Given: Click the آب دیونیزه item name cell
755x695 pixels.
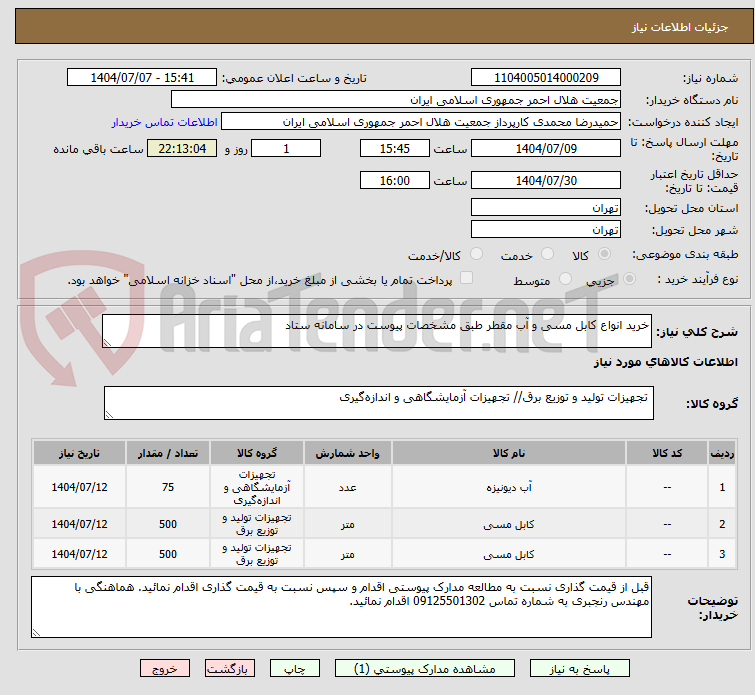Looking at the screenshot, I should [x=509, y=487].
